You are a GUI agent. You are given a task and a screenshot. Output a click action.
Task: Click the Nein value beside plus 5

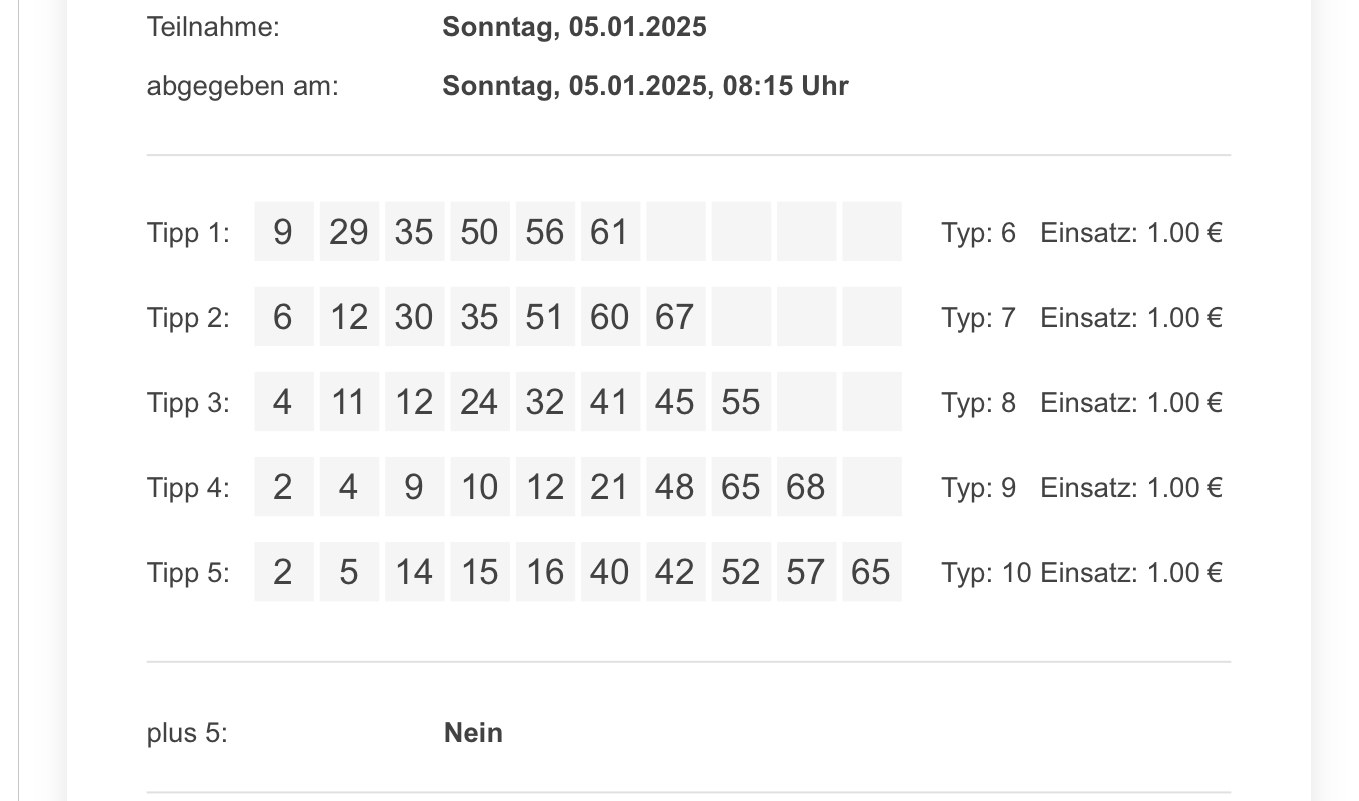(x=473, y=733)
